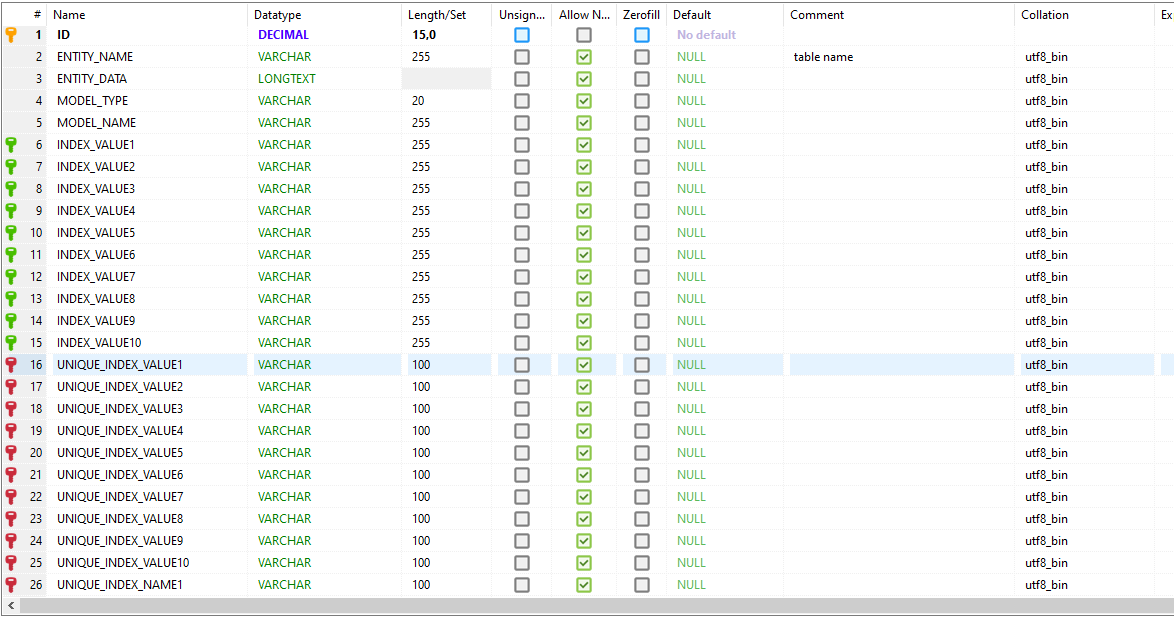The height and width of the screenshot is (618, 1174).
Task: Click red unique key icon for UNIQUE_INDEX_VALUE3
Action: point(11,409)
